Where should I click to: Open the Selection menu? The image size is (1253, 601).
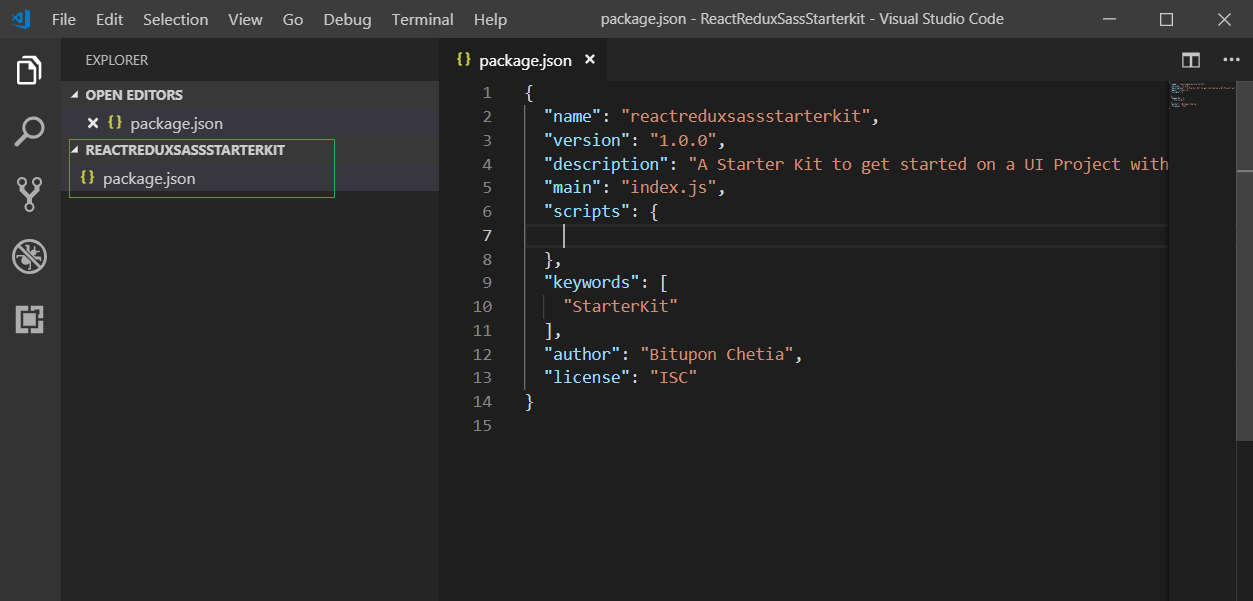click(x=176, y=19)
